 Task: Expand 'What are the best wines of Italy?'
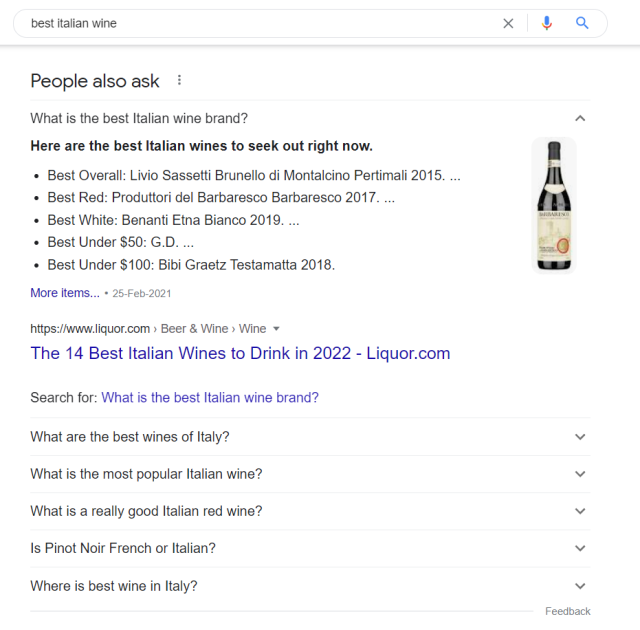point(580,437)
